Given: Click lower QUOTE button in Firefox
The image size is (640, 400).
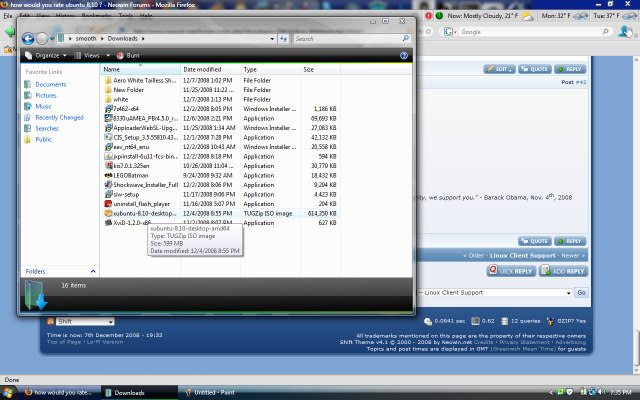Looking at the screenshot, I should pyautogui.click(x=535, y=241).
